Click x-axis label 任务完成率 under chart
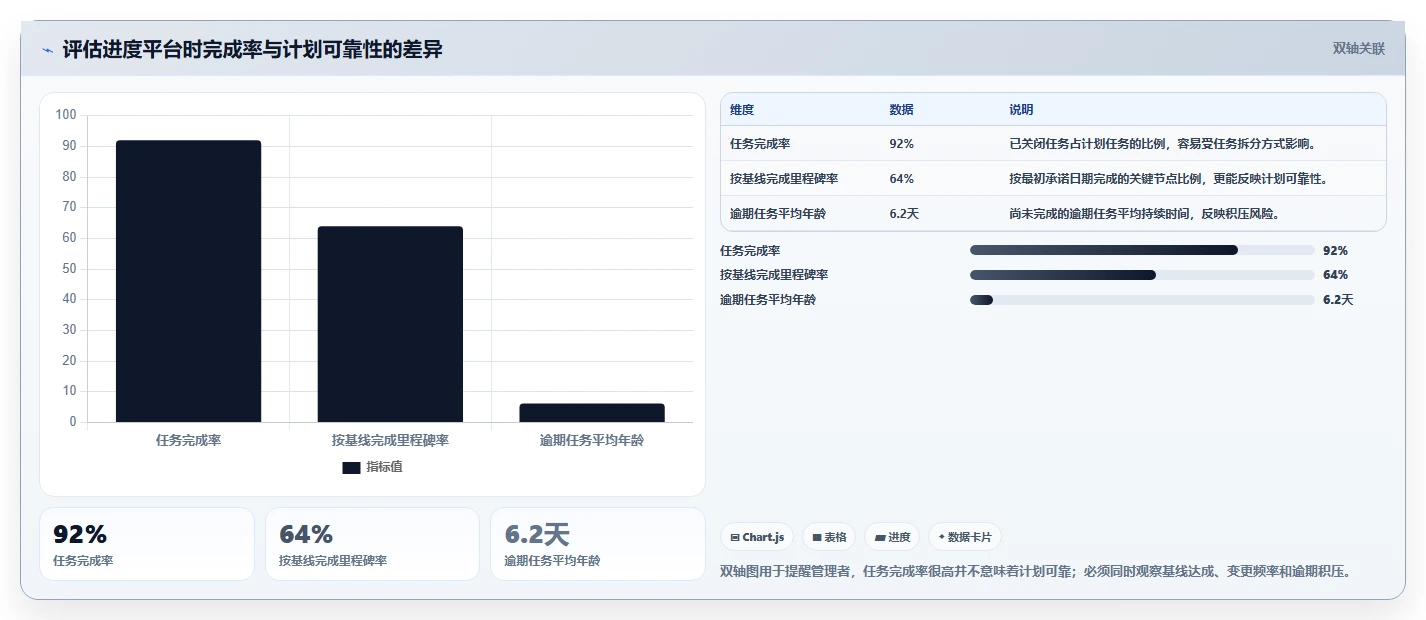 click(188, 440)
